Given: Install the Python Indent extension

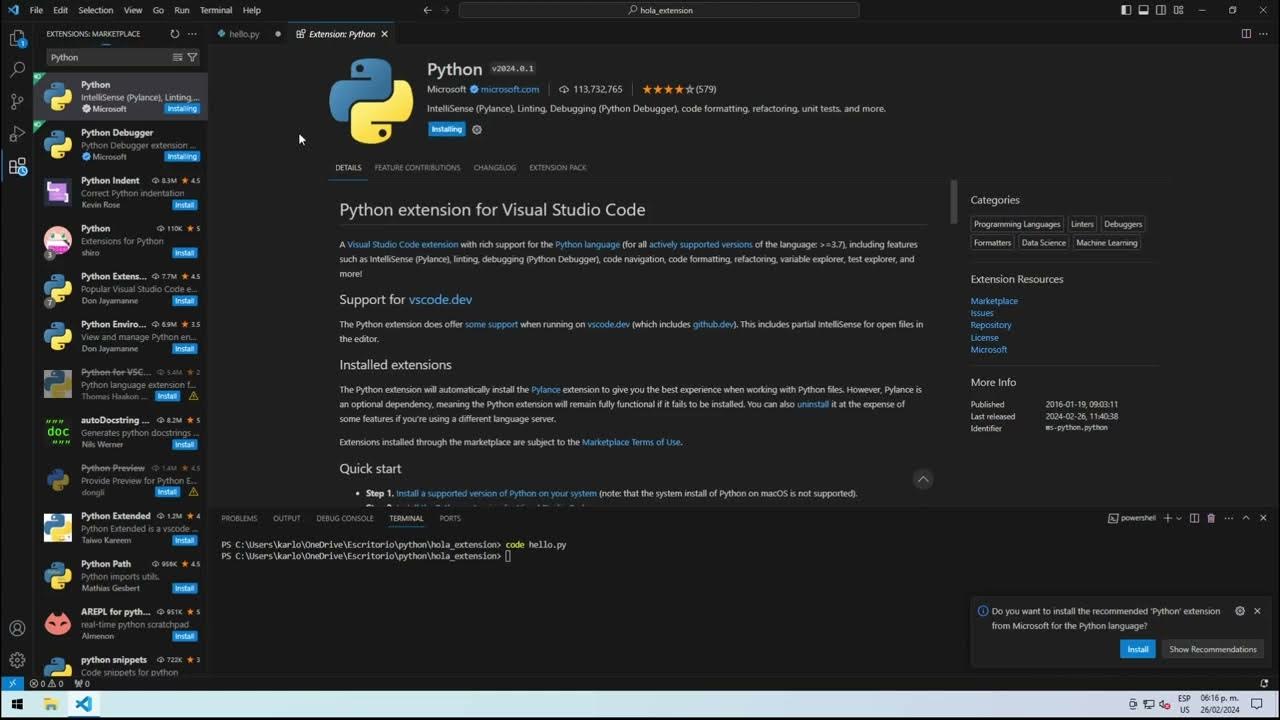Looking at the screenshot, I should (x=184, y=205).
